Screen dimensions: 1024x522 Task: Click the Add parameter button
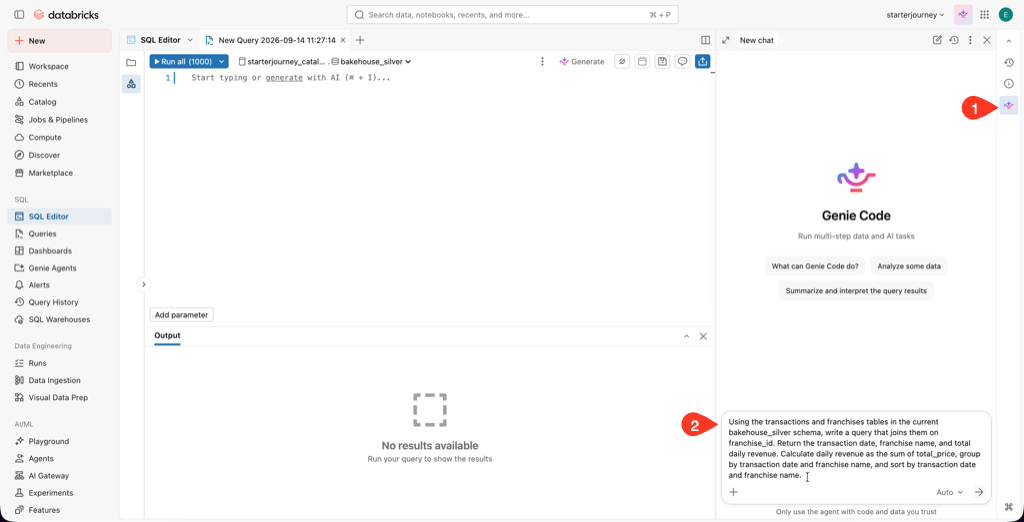click(x=182, y=315)
